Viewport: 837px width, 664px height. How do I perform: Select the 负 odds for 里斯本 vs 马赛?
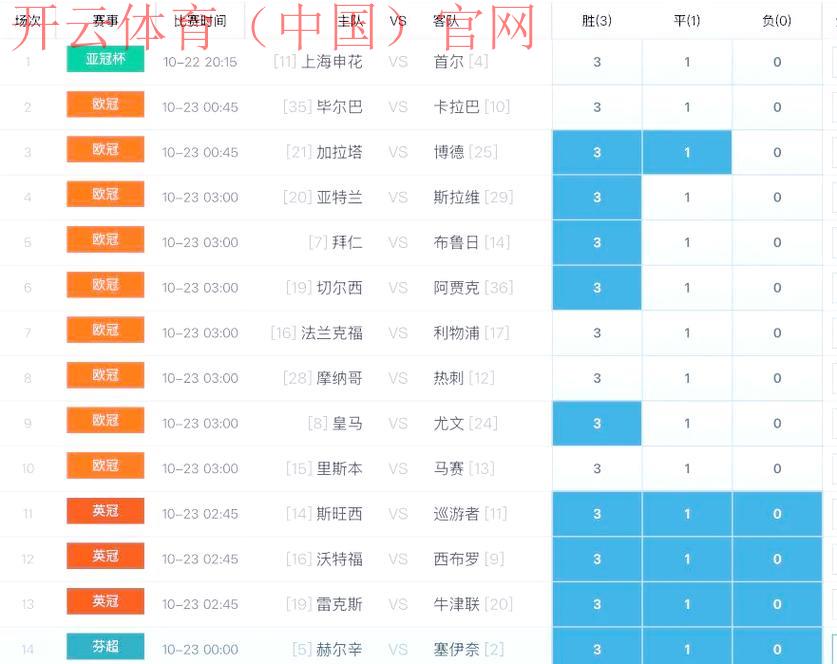coord(775,468)
